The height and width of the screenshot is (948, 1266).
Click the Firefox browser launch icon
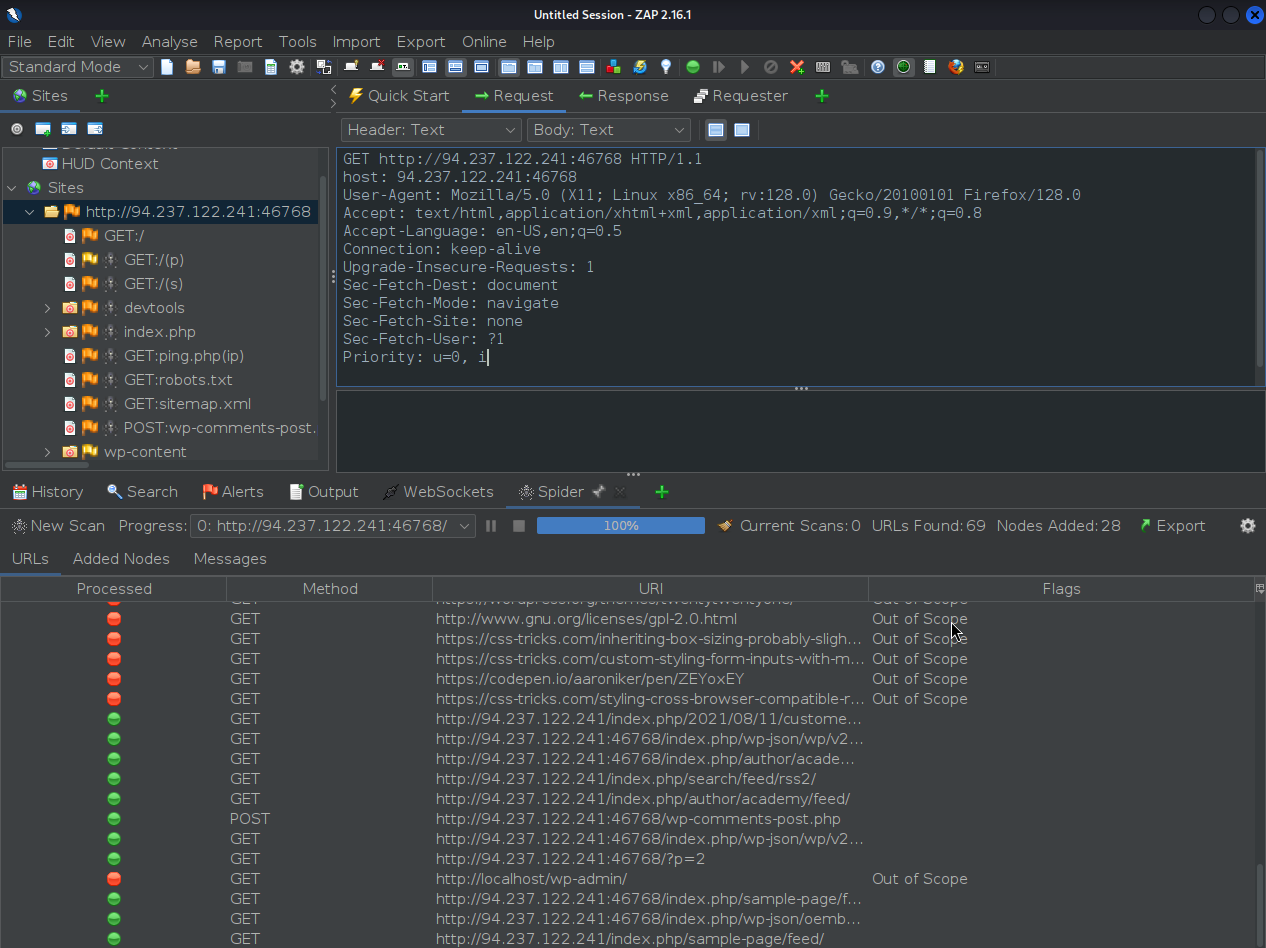tap(956, 67)
